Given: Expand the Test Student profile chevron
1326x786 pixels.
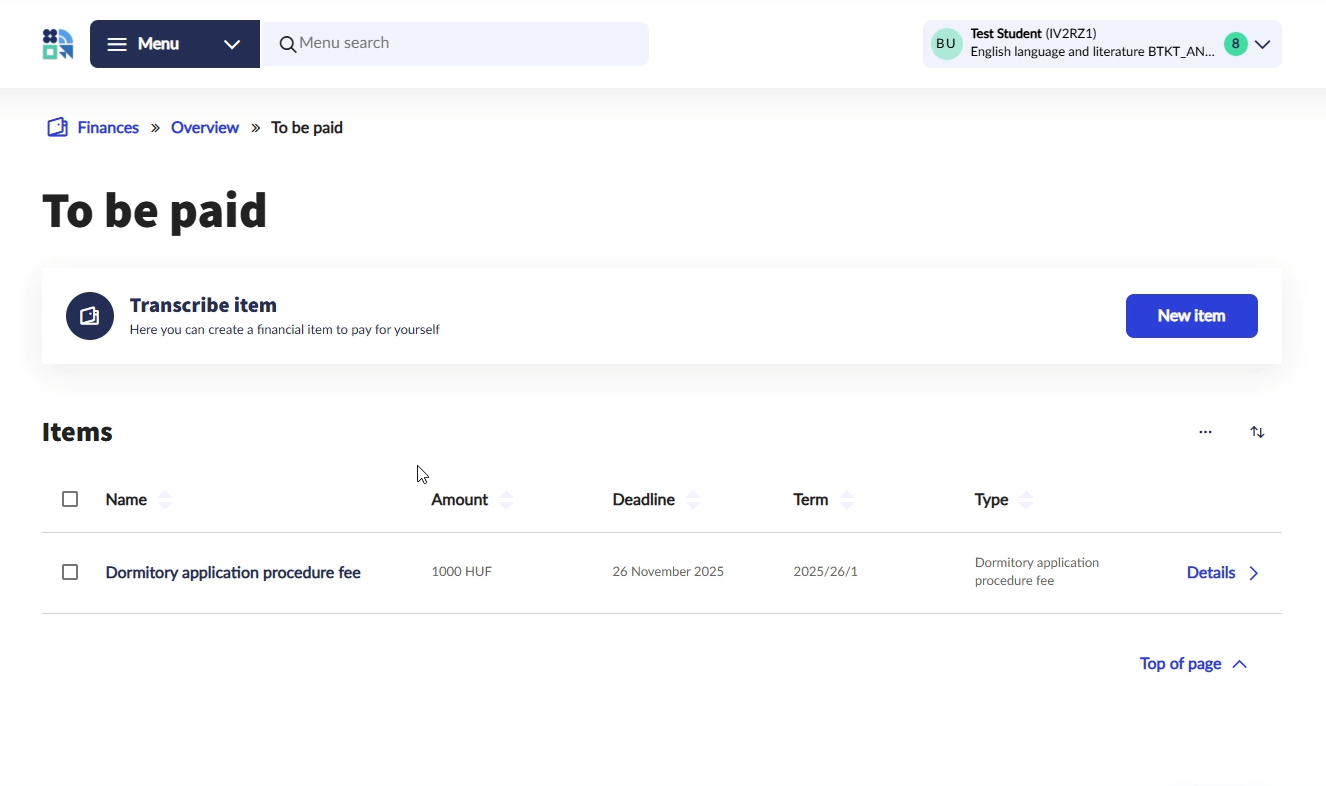Looking at the screenshot, I should (1263, 44).
